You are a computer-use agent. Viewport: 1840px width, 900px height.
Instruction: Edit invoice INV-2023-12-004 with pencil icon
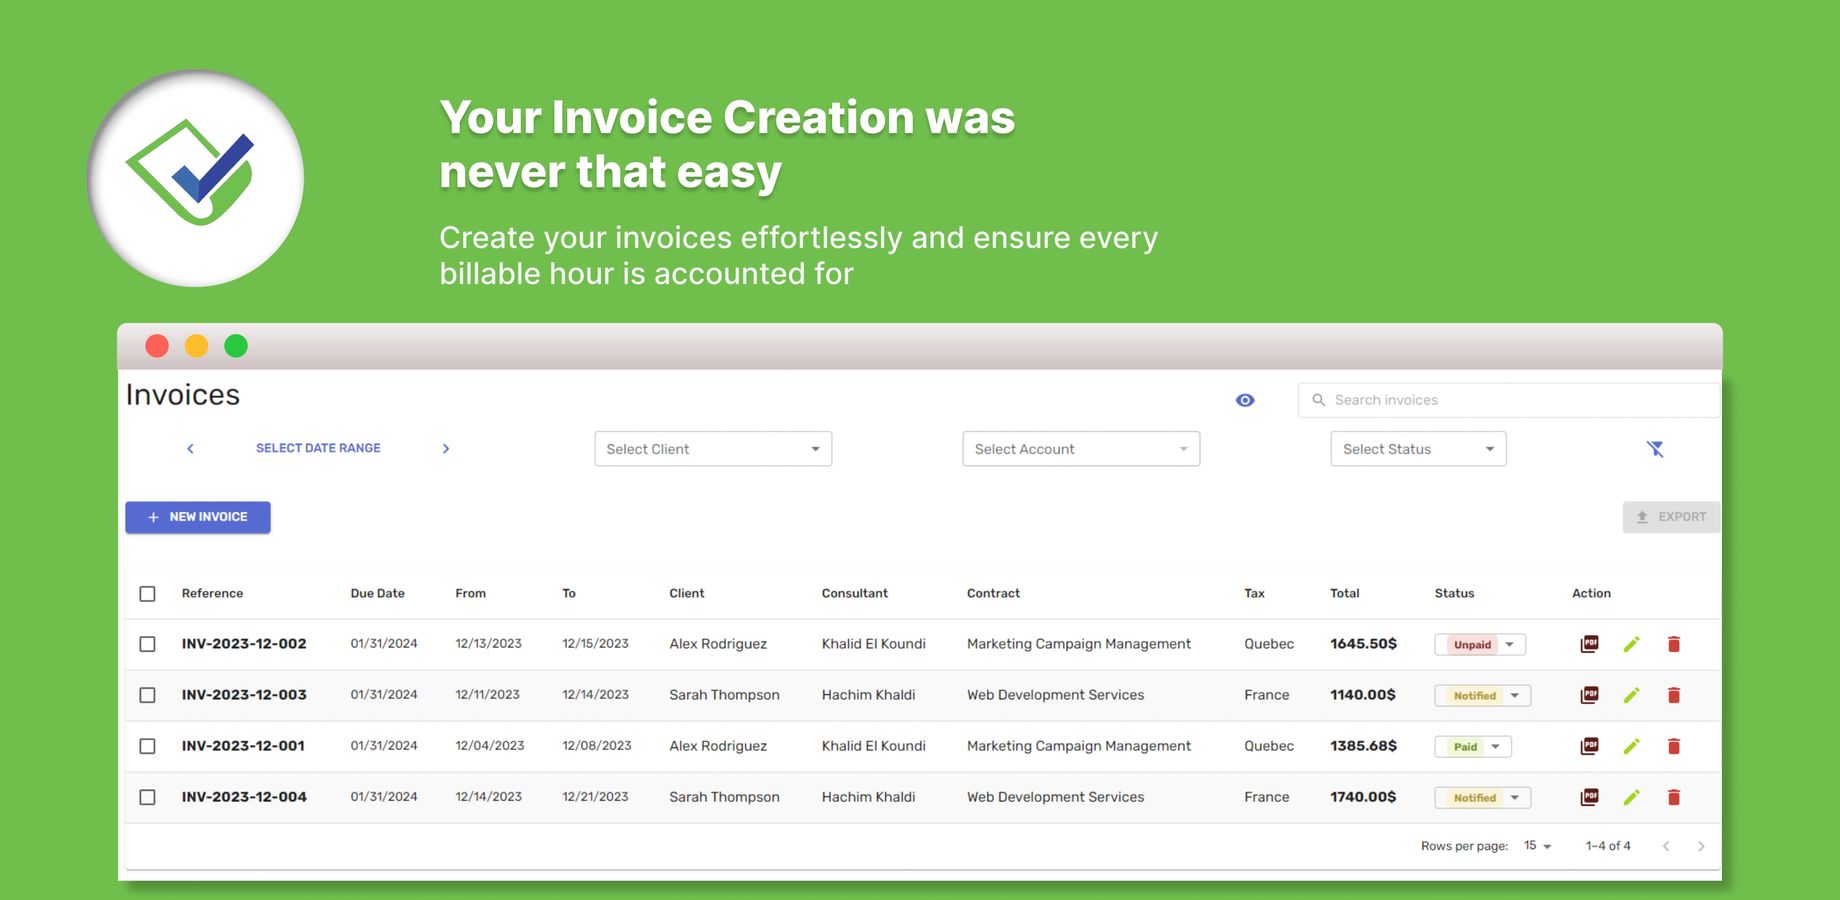pyautogui.click(x=1631, y=797)
